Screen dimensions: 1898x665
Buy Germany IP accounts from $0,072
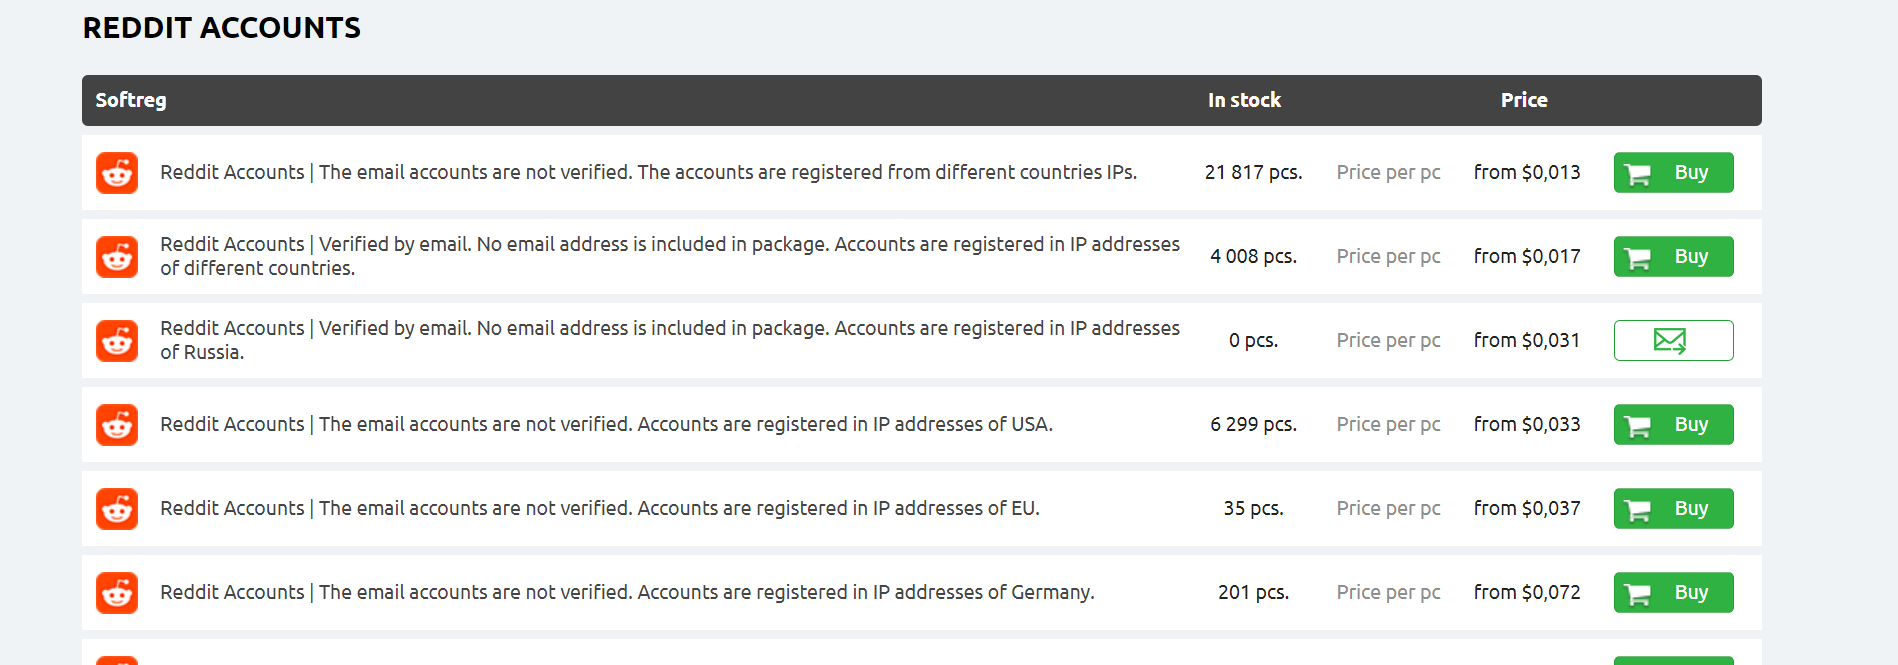pyautogui.click(x=1672, y=593)
